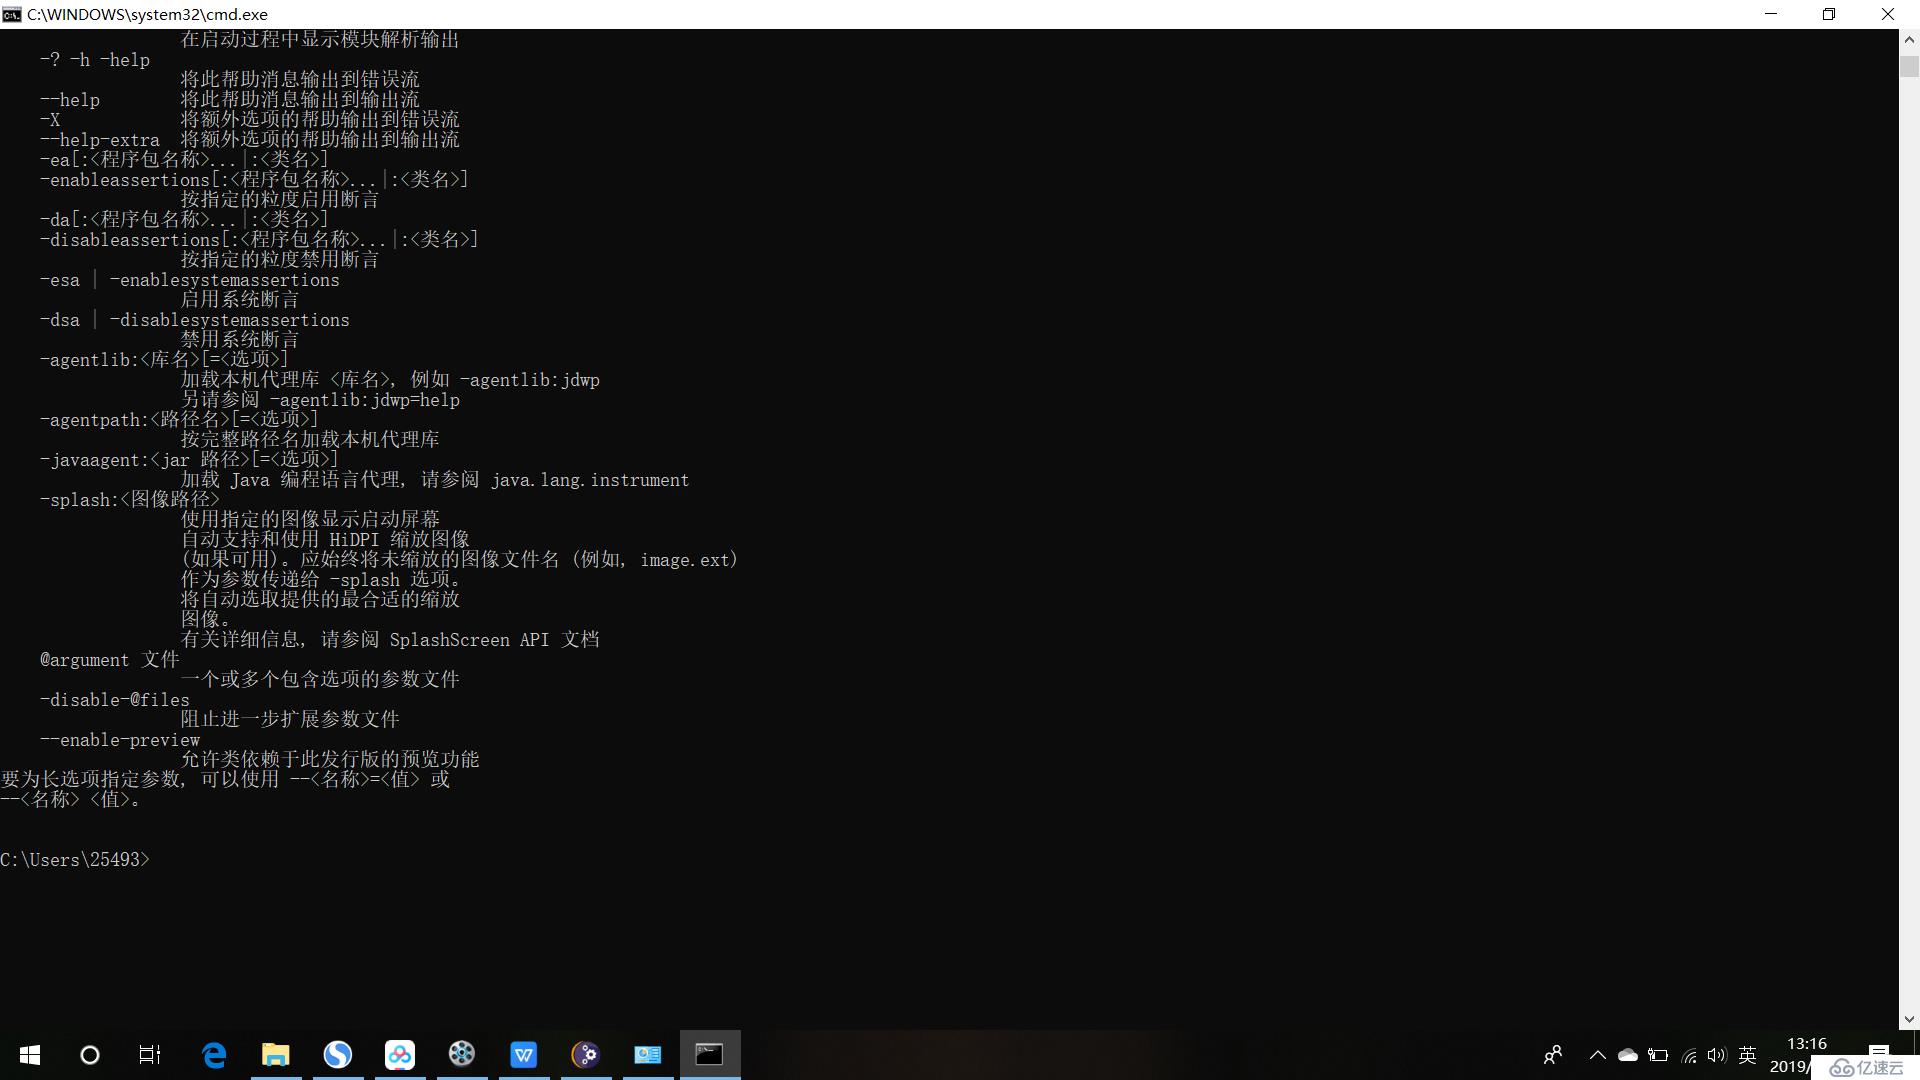Screen dimensions: 1920x1080
Task: Click the "-? -h -help" option line
Action: [x=95, y=60]
